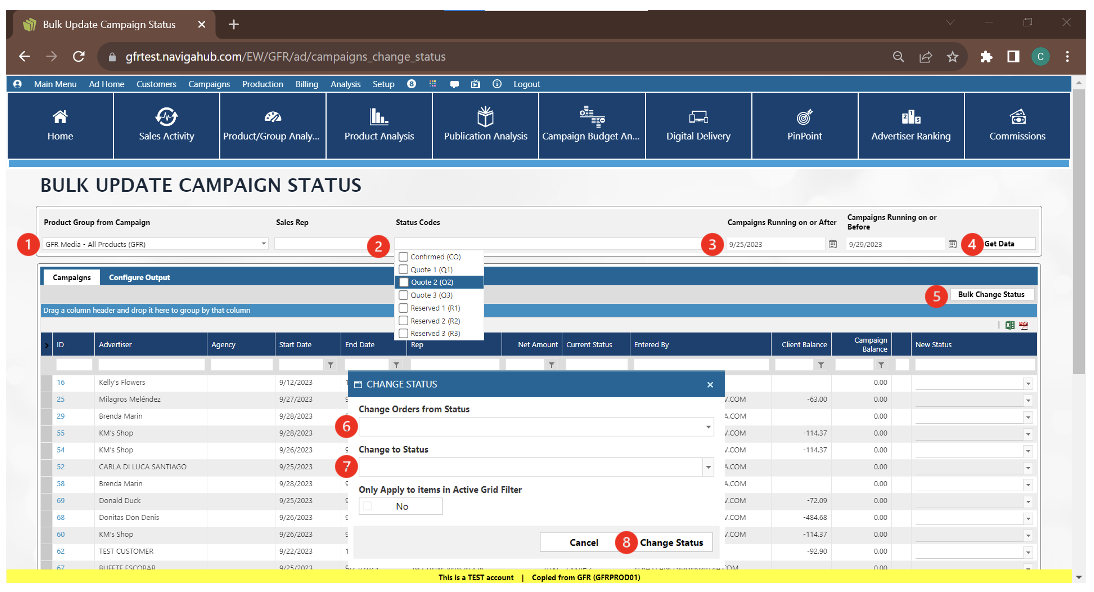1094x592 pixels.
Task: Open the Billing menu
Action: (308, 84)
